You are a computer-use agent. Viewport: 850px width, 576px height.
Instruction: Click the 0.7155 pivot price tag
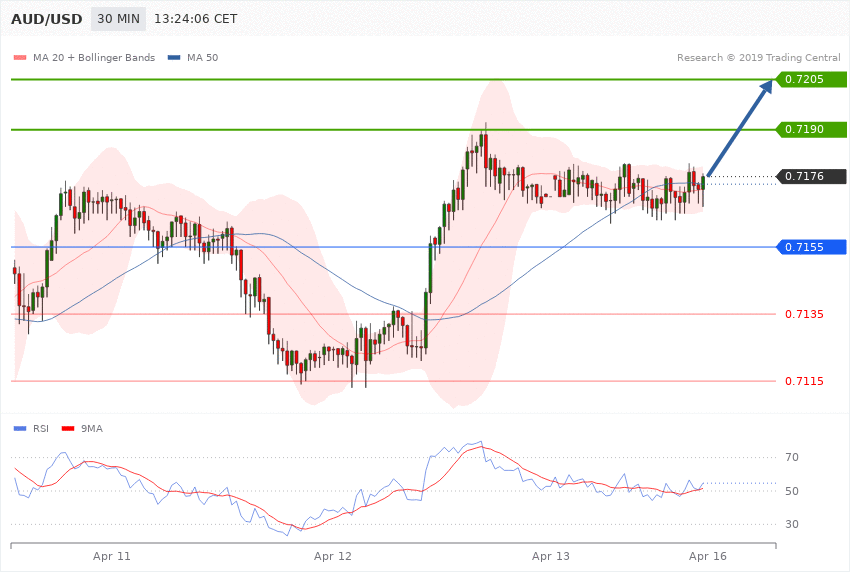point(811,247)
